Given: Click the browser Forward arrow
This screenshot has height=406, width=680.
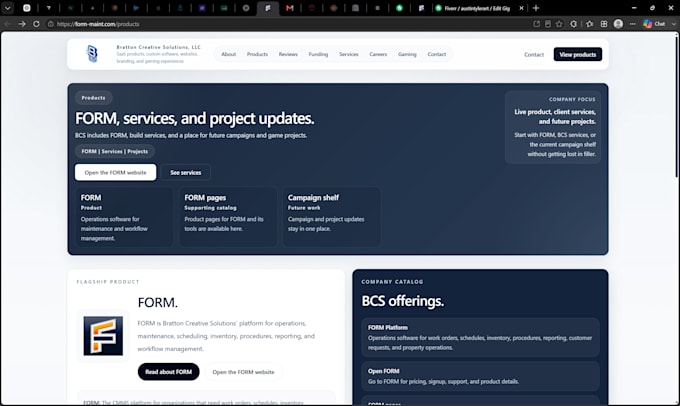Looking at the screenshot, I should click(x=22, y=24).
